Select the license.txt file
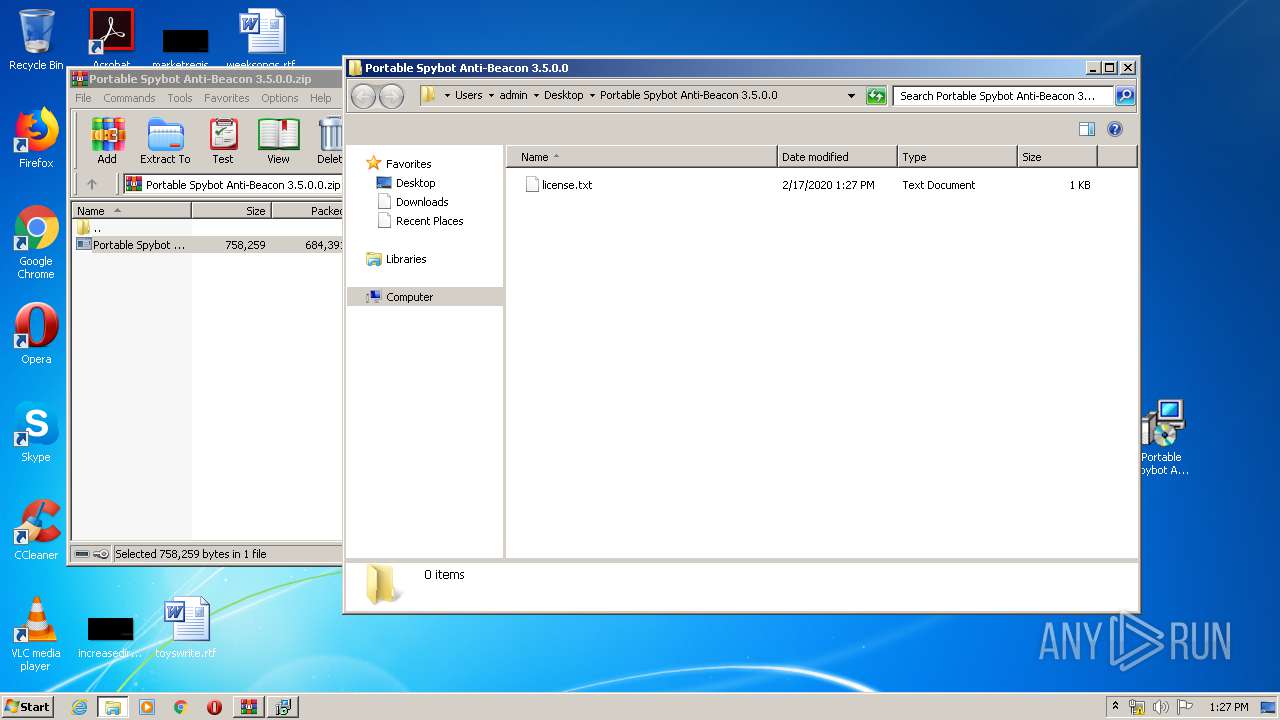This screenshot has width=1280, height=720. [x=566, y=185]
